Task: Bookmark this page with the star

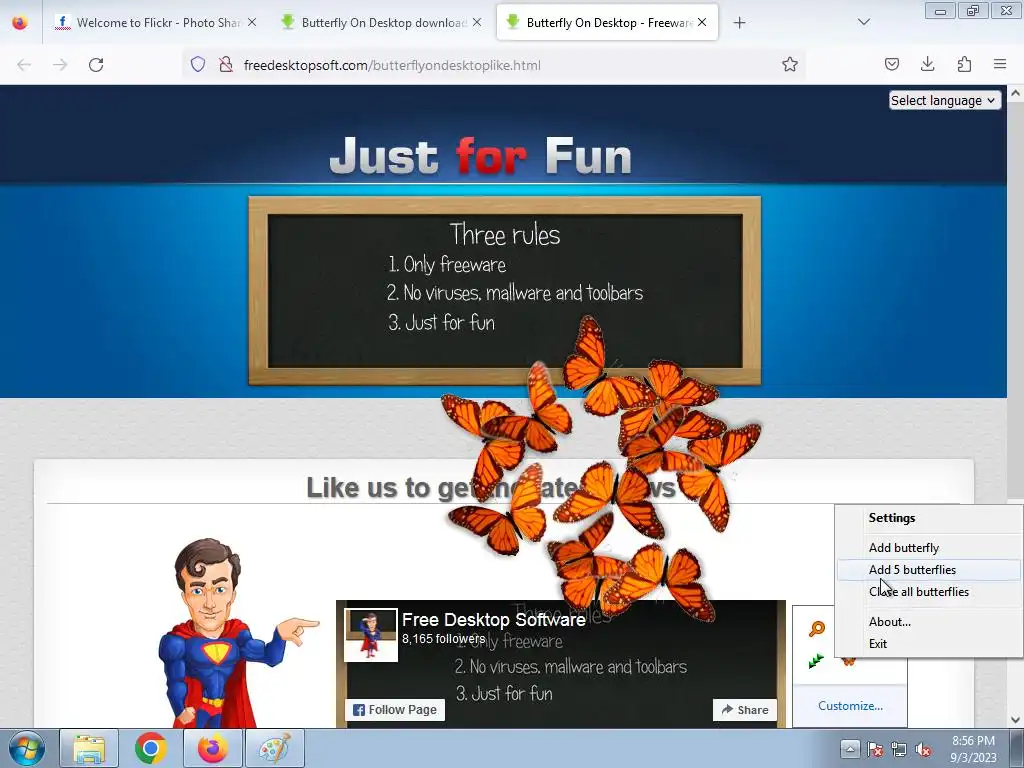Action: click(790, 64)
